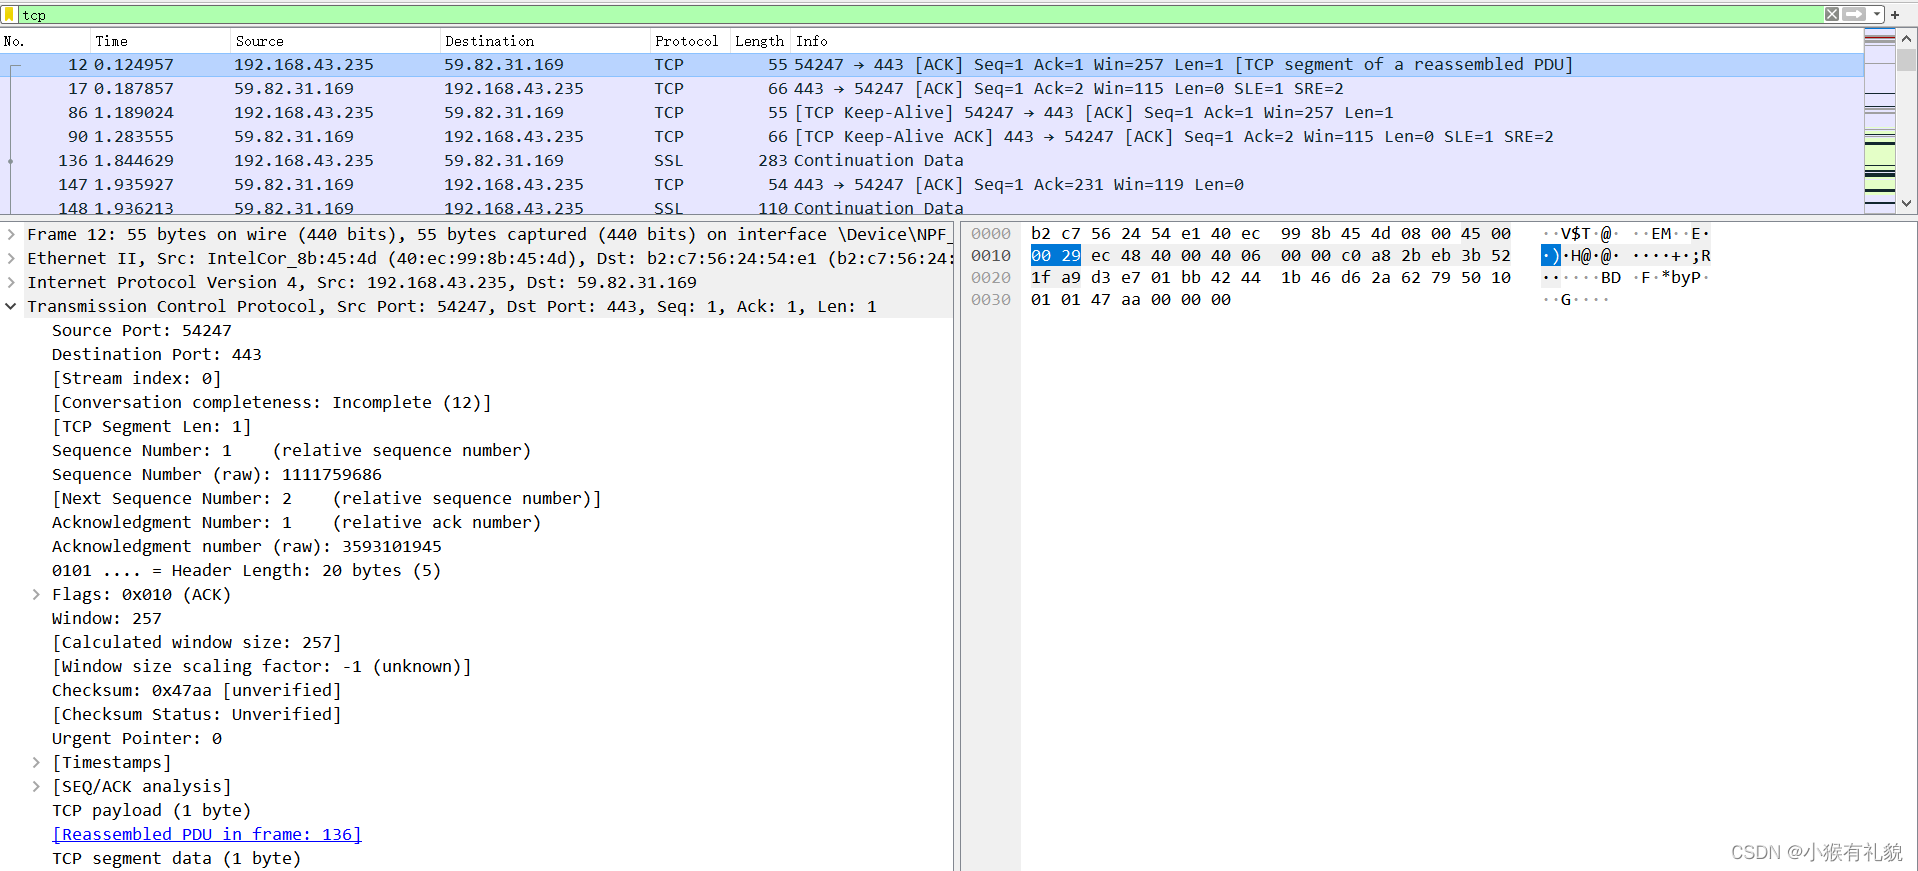Select the Window: 257 field
1918x871 pixels.
(107, 618)
